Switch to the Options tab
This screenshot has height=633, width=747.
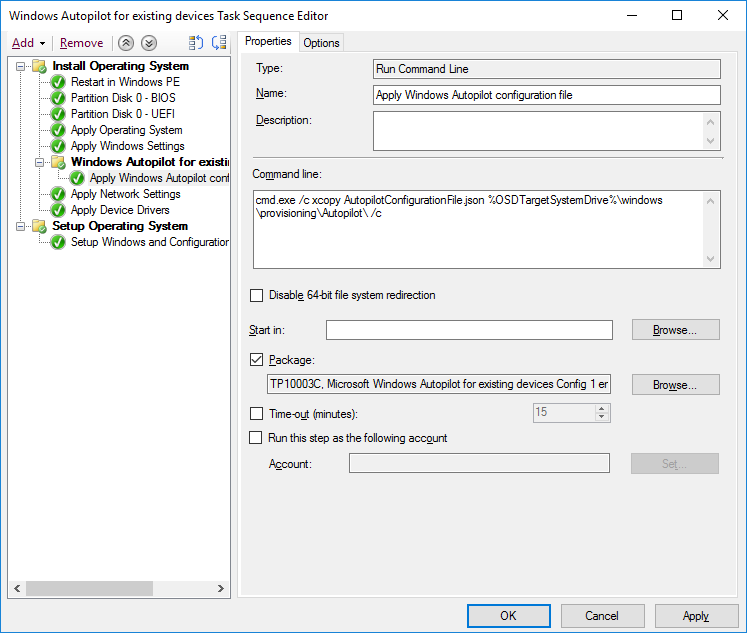pyautogui.click(x=321, y=43)
